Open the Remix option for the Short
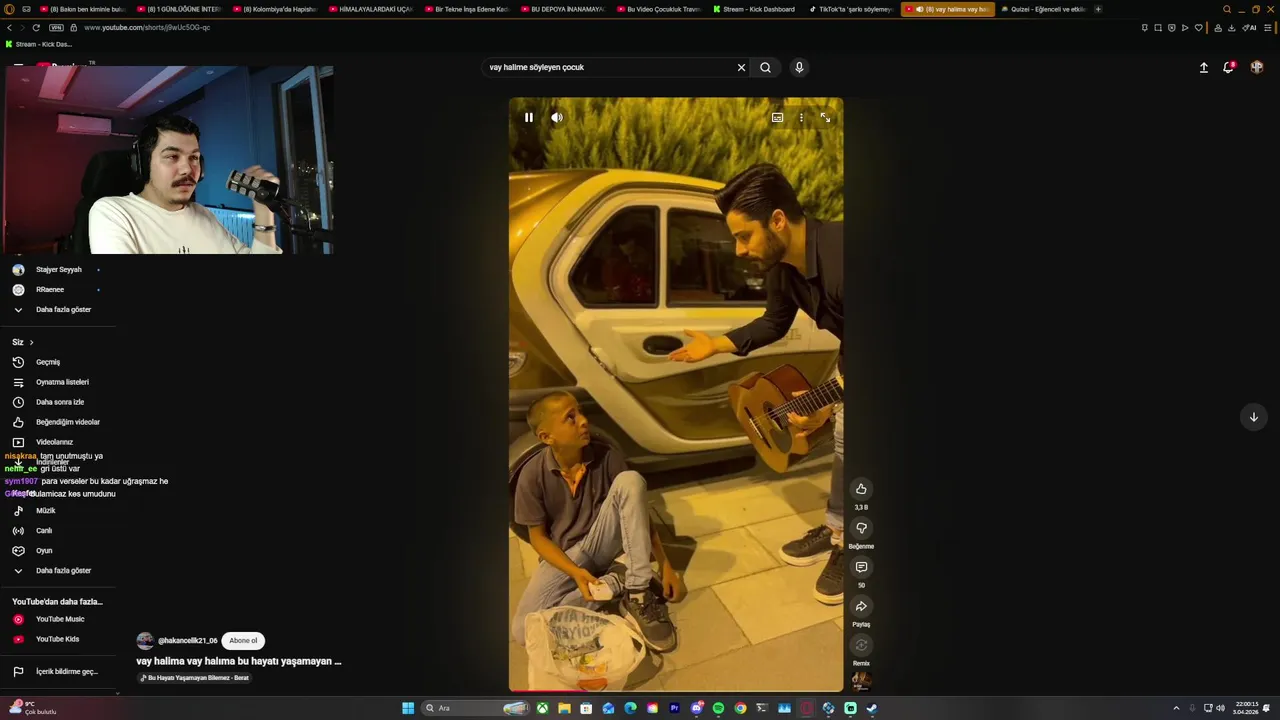1280x720 pixels. (861, 645)
